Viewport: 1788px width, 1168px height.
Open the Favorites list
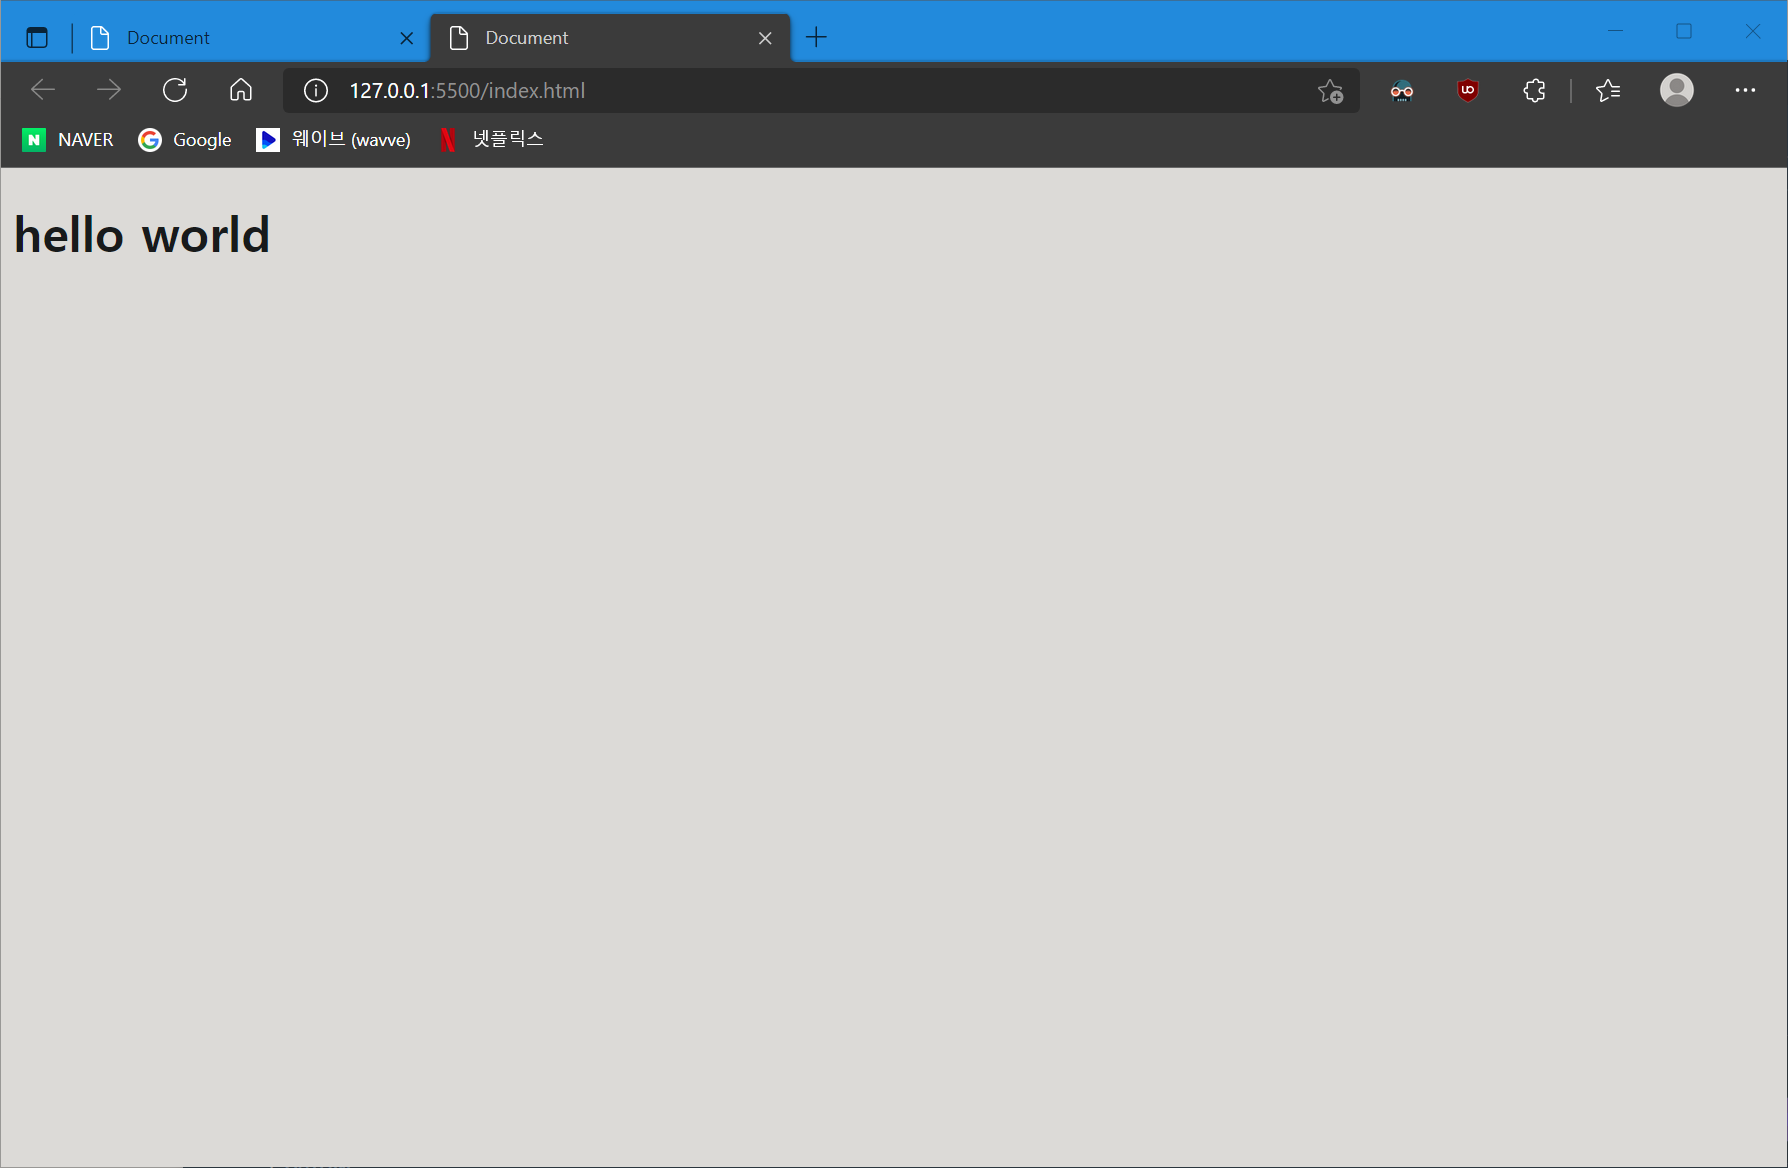(x=1608, y=91)
